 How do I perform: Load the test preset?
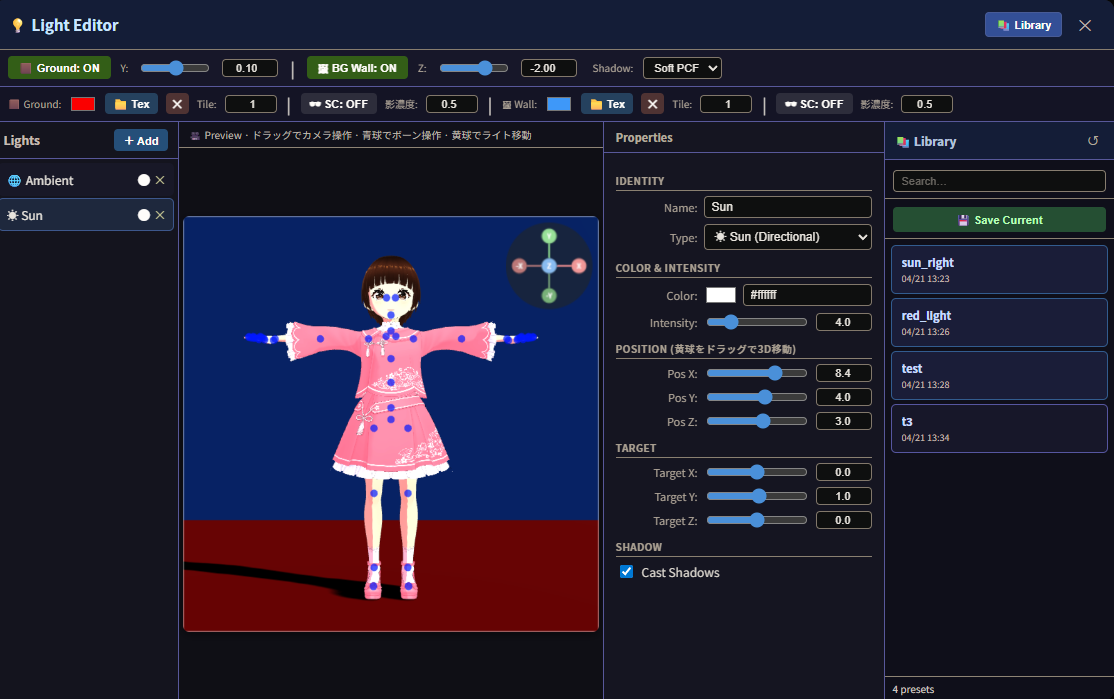pos(999,376)
